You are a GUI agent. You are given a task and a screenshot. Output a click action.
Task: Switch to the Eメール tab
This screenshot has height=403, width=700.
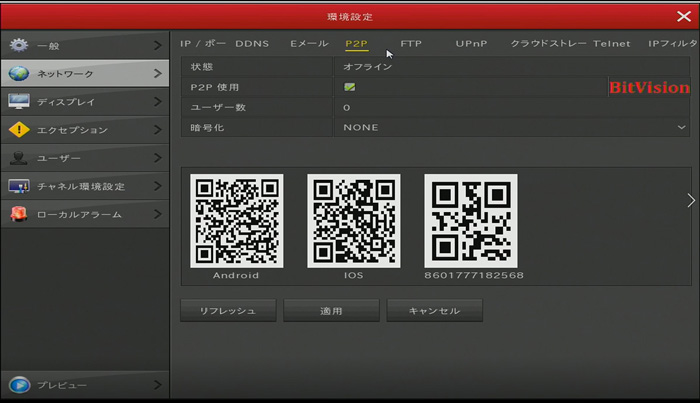click(x=309, y=44)
